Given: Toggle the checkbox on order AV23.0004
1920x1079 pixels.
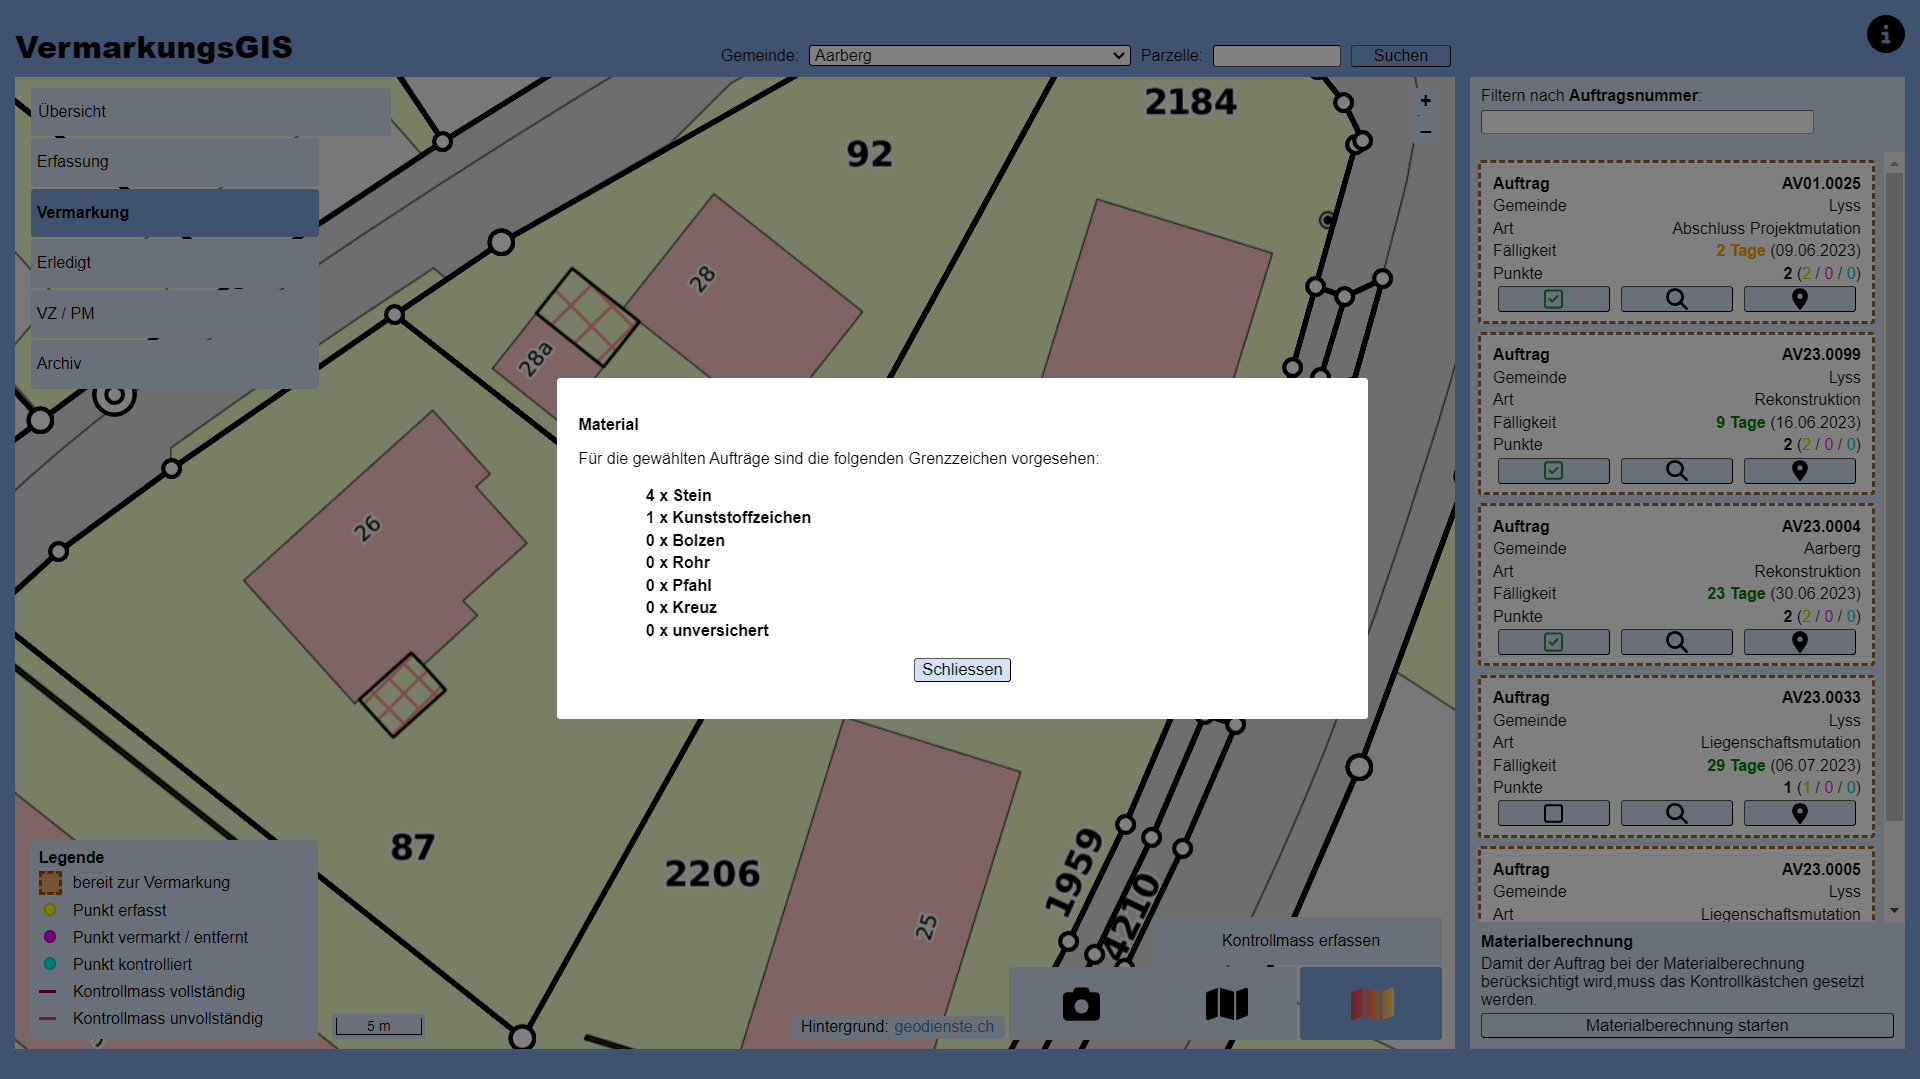Looking at the screenshot, I should click(x=1552, y=641).
